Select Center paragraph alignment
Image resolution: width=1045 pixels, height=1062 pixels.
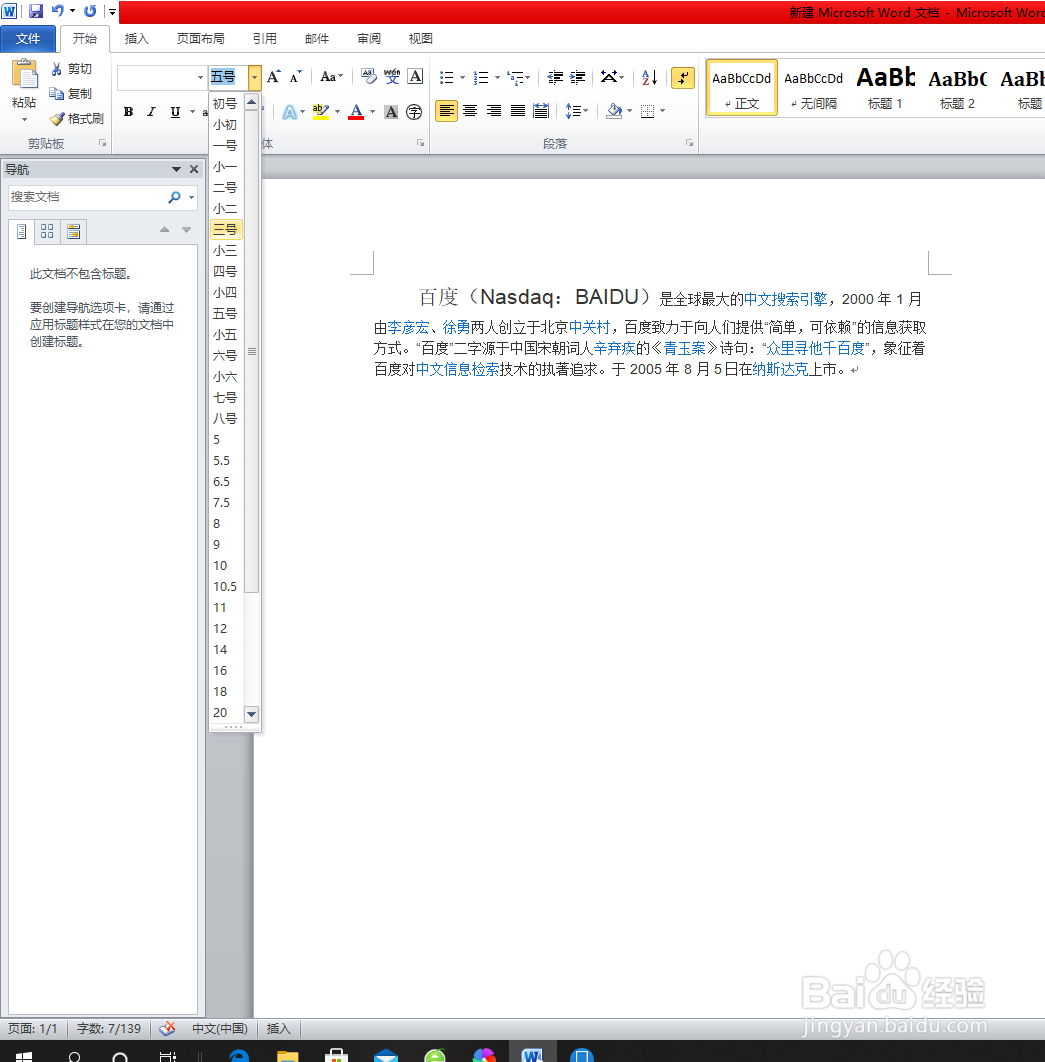470,110
